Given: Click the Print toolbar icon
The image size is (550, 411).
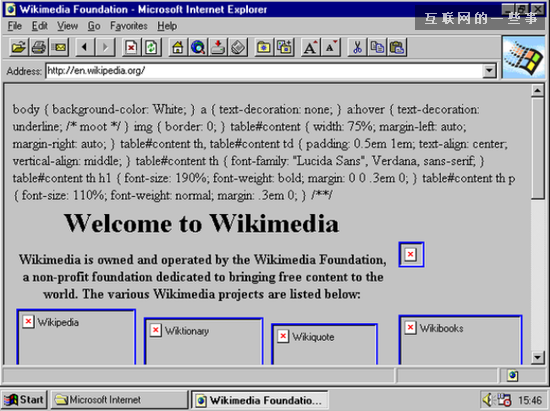Looking at the screenshot, I should coord(39,47).
